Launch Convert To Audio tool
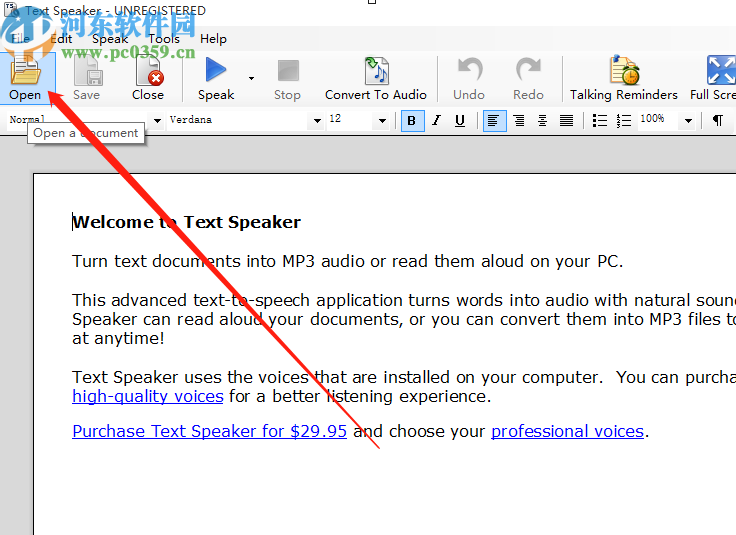This screenshot has height=535, width=736. click(376, 78)
